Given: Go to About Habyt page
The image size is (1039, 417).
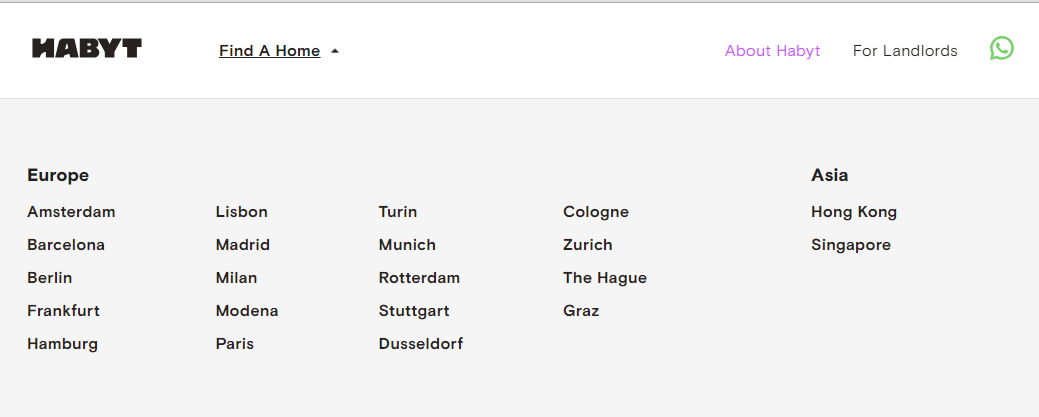Looking at the screenshot, I should [772, 51].
